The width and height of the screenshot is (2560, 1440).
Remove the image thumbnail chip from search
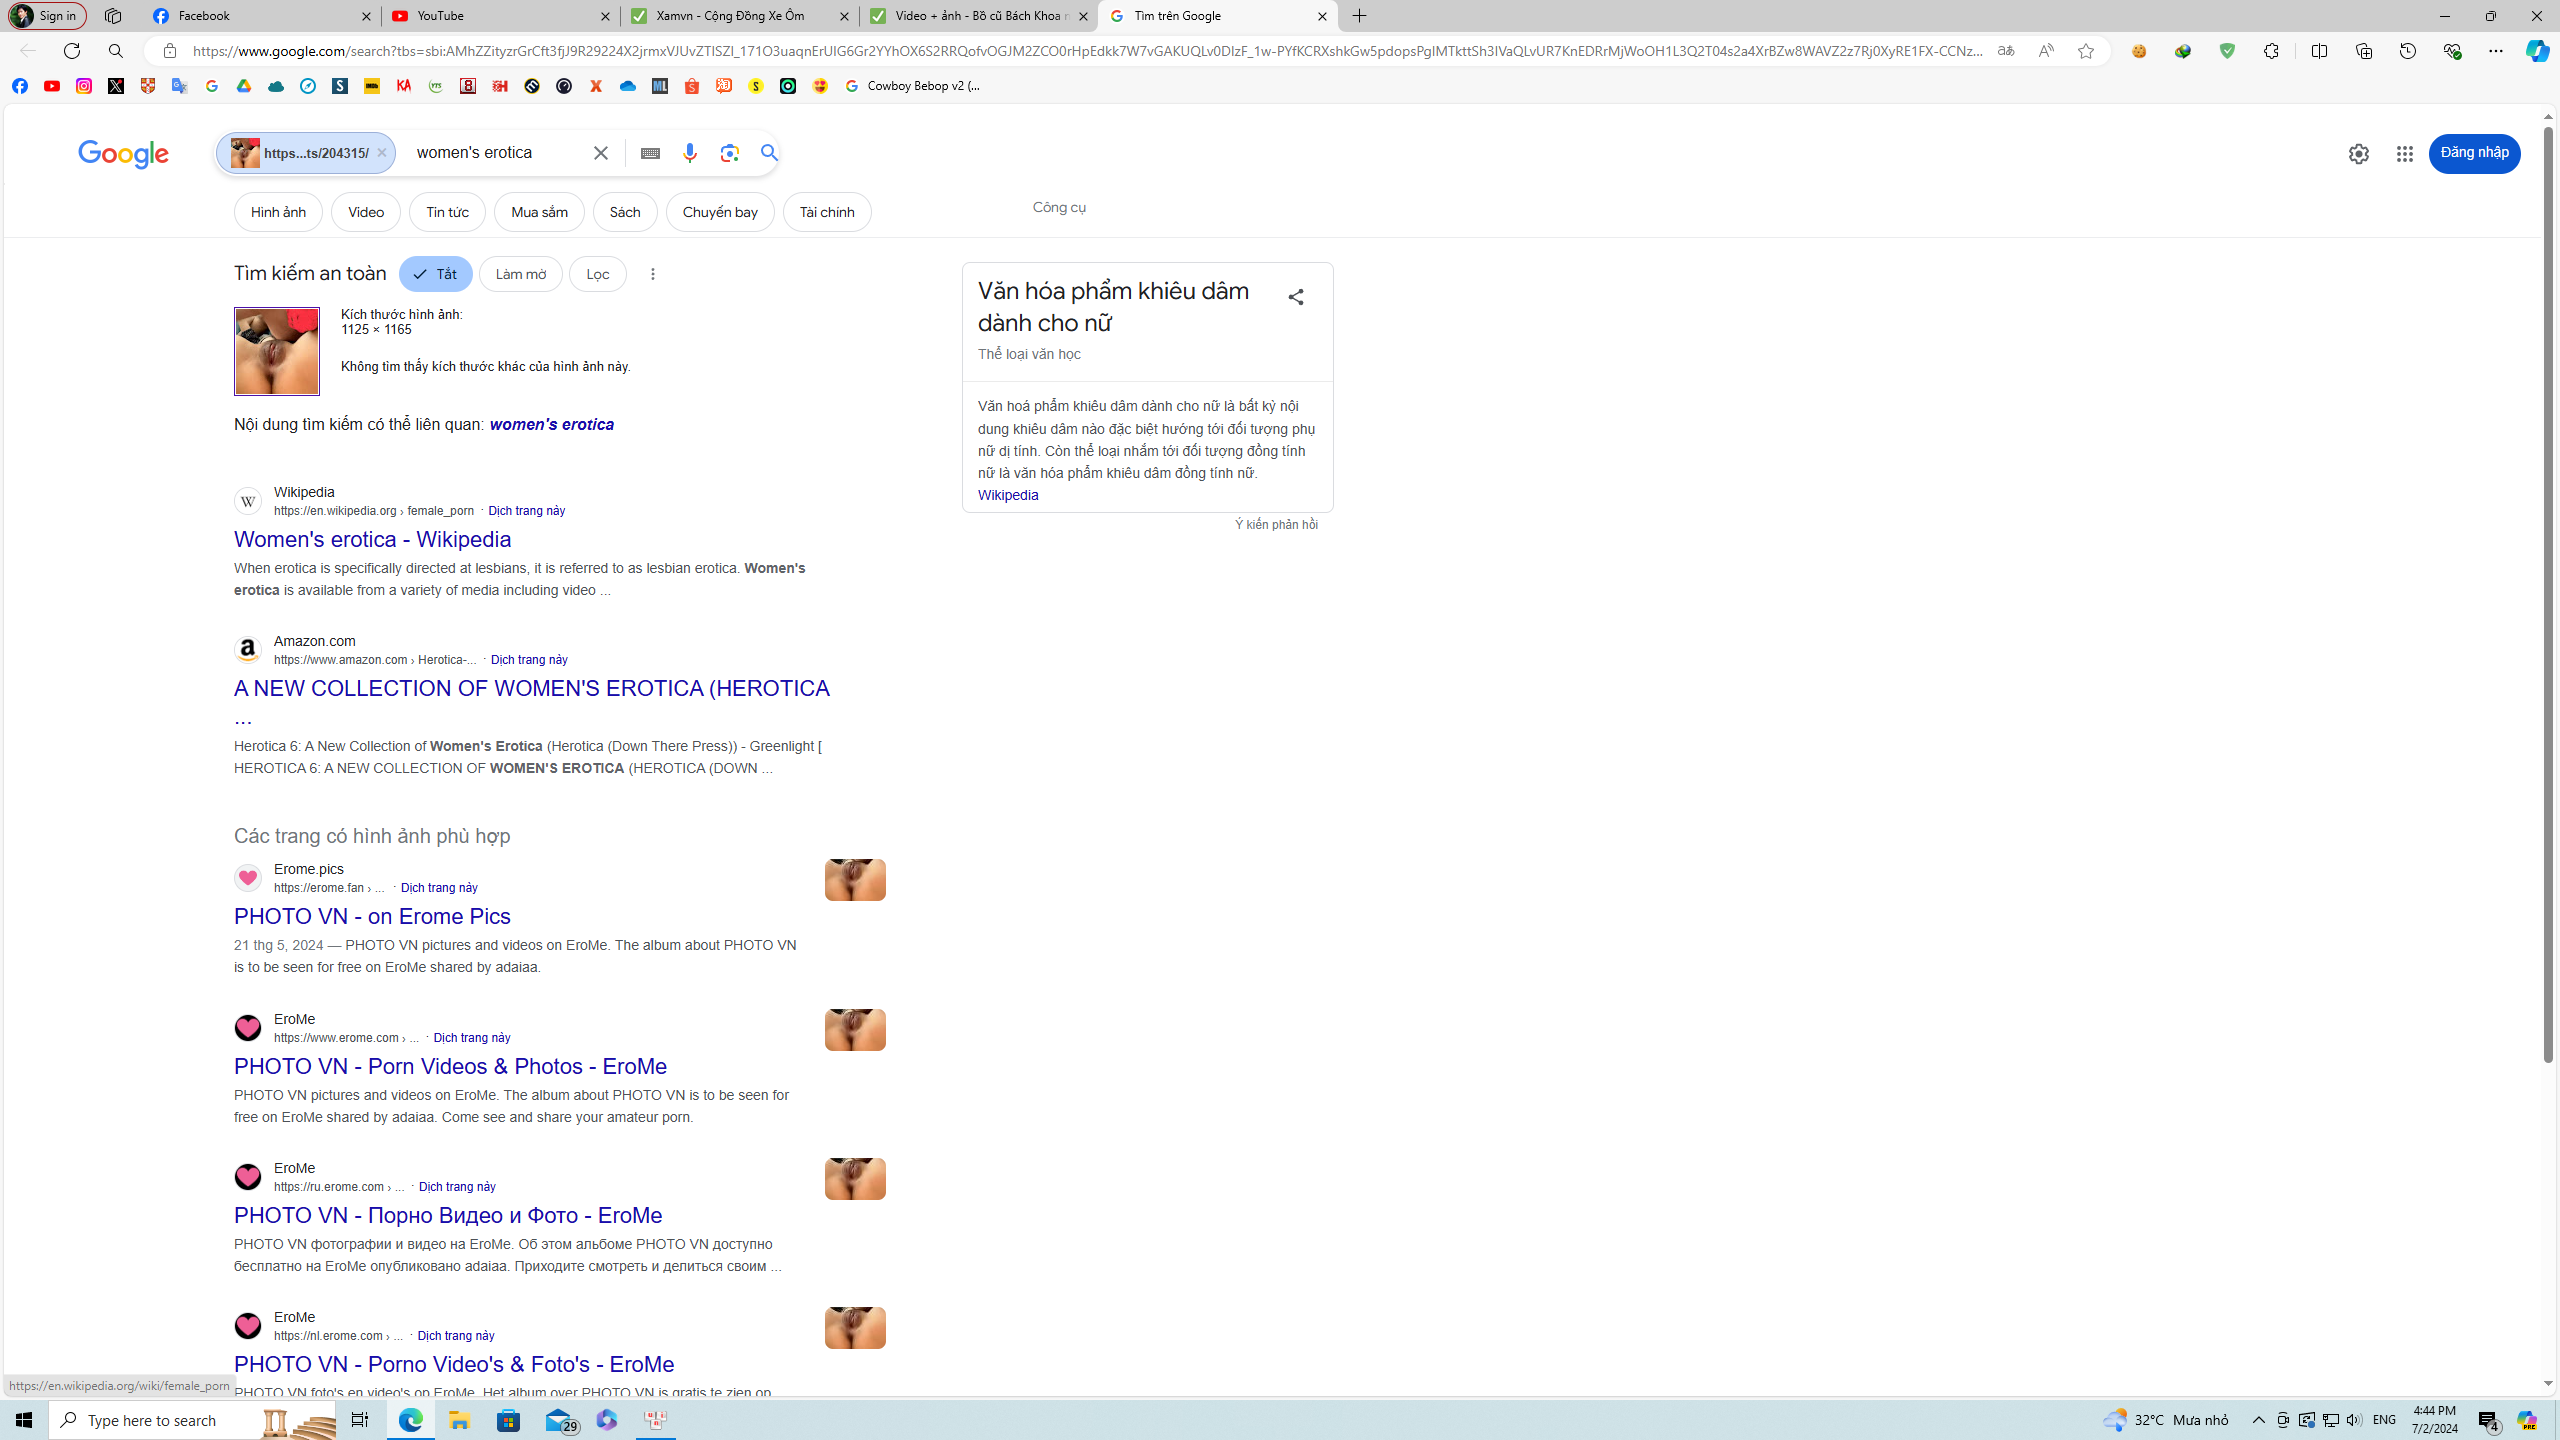[x=382, y=152]
